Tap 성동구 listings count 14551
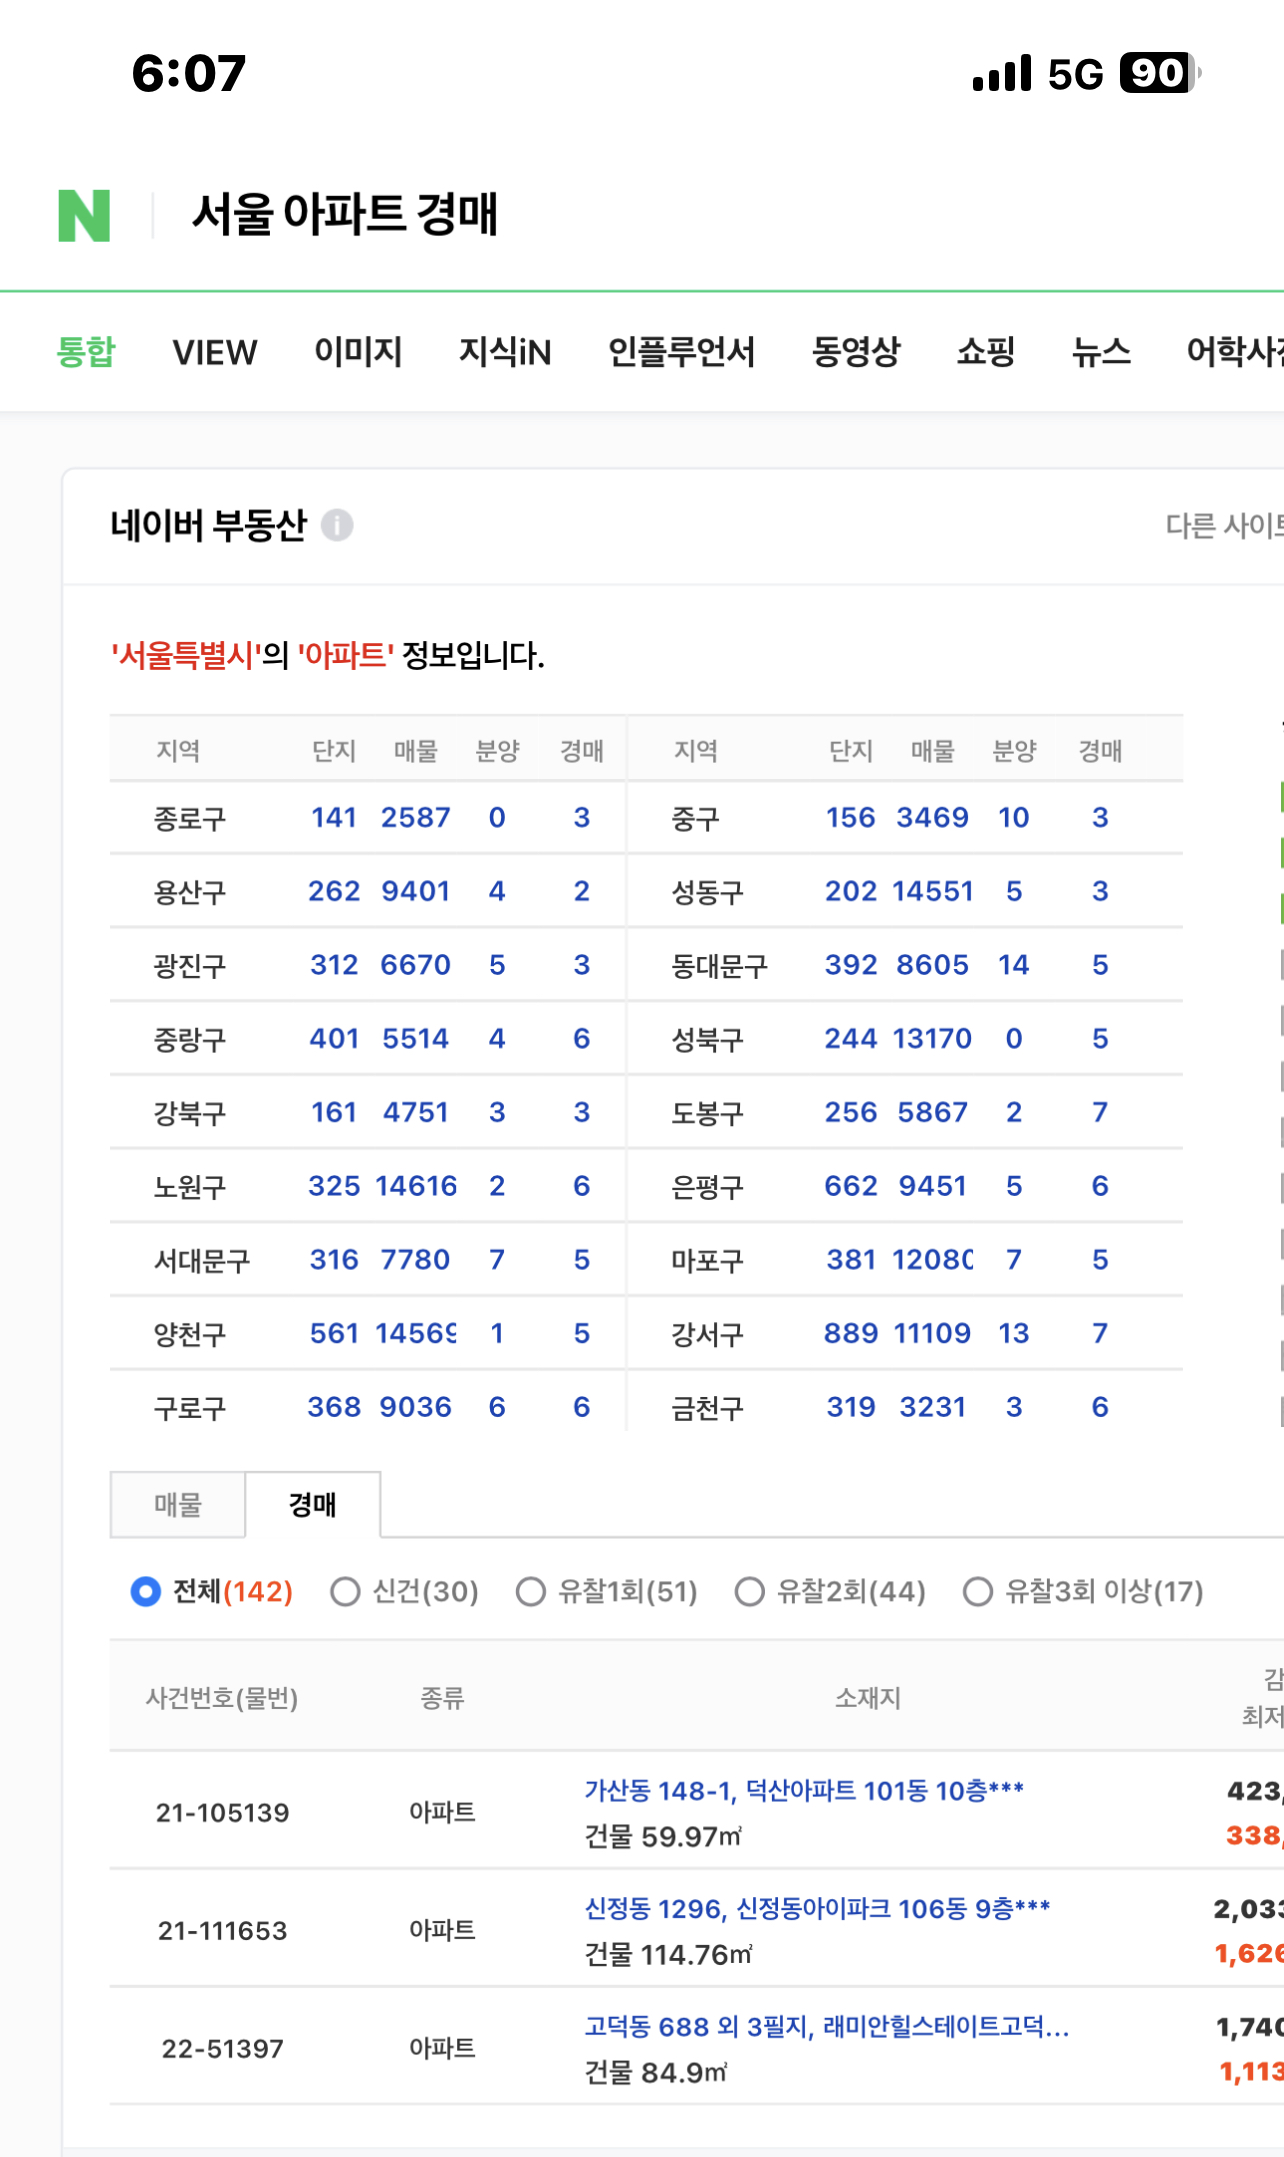The image size is (1284, 2157). pyautogui.click(x=932, y=891)
